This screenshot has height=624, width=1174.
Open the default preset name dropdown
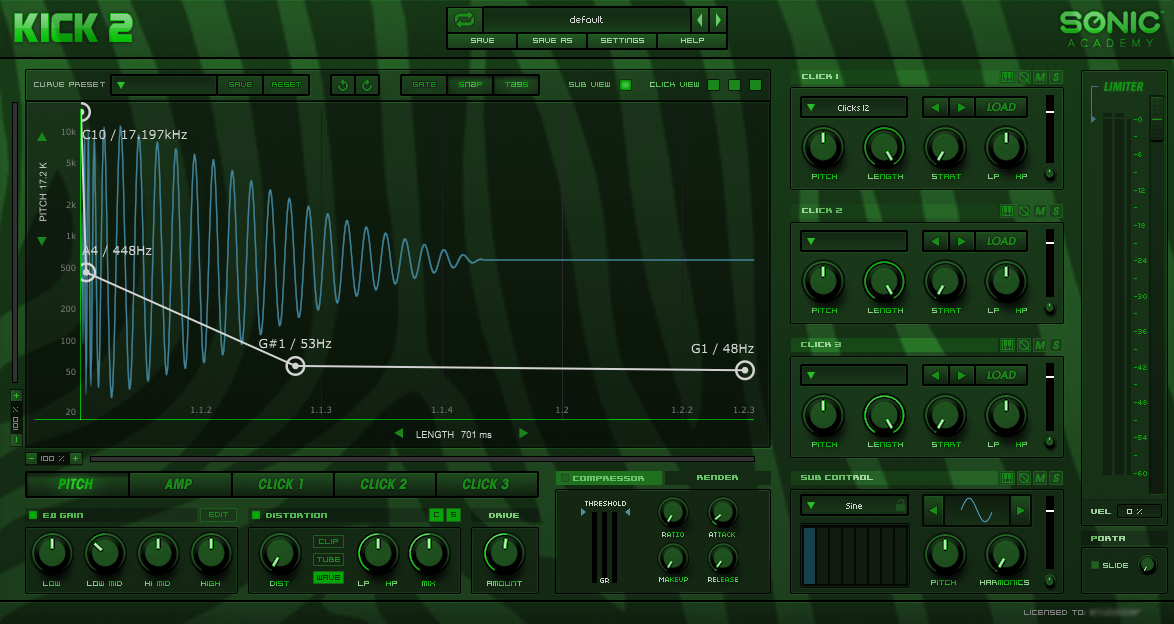[586, 19]
